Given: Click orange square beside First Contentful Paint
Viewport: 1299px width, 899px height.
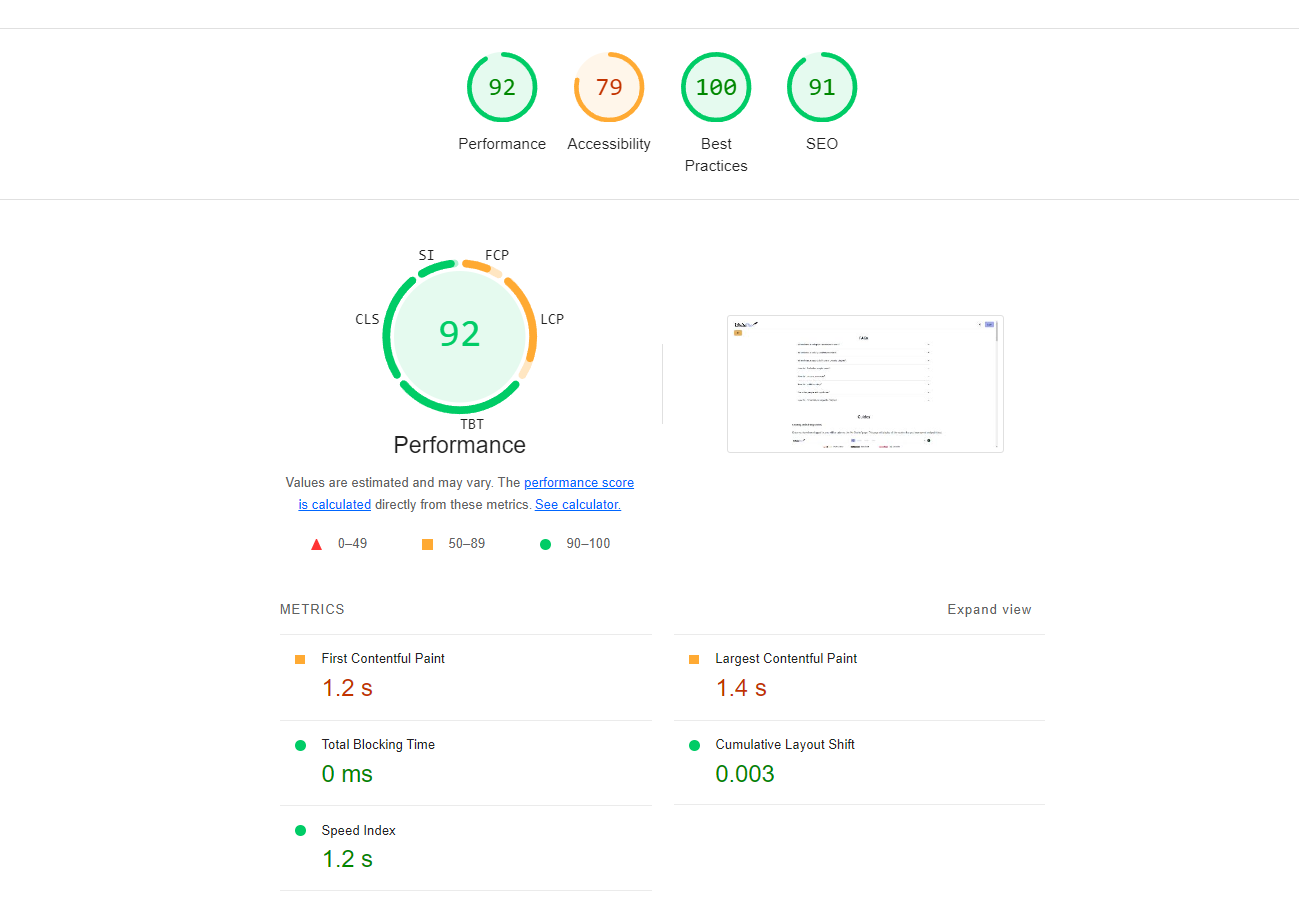Looking at the screenshot, I should (300, 659).
